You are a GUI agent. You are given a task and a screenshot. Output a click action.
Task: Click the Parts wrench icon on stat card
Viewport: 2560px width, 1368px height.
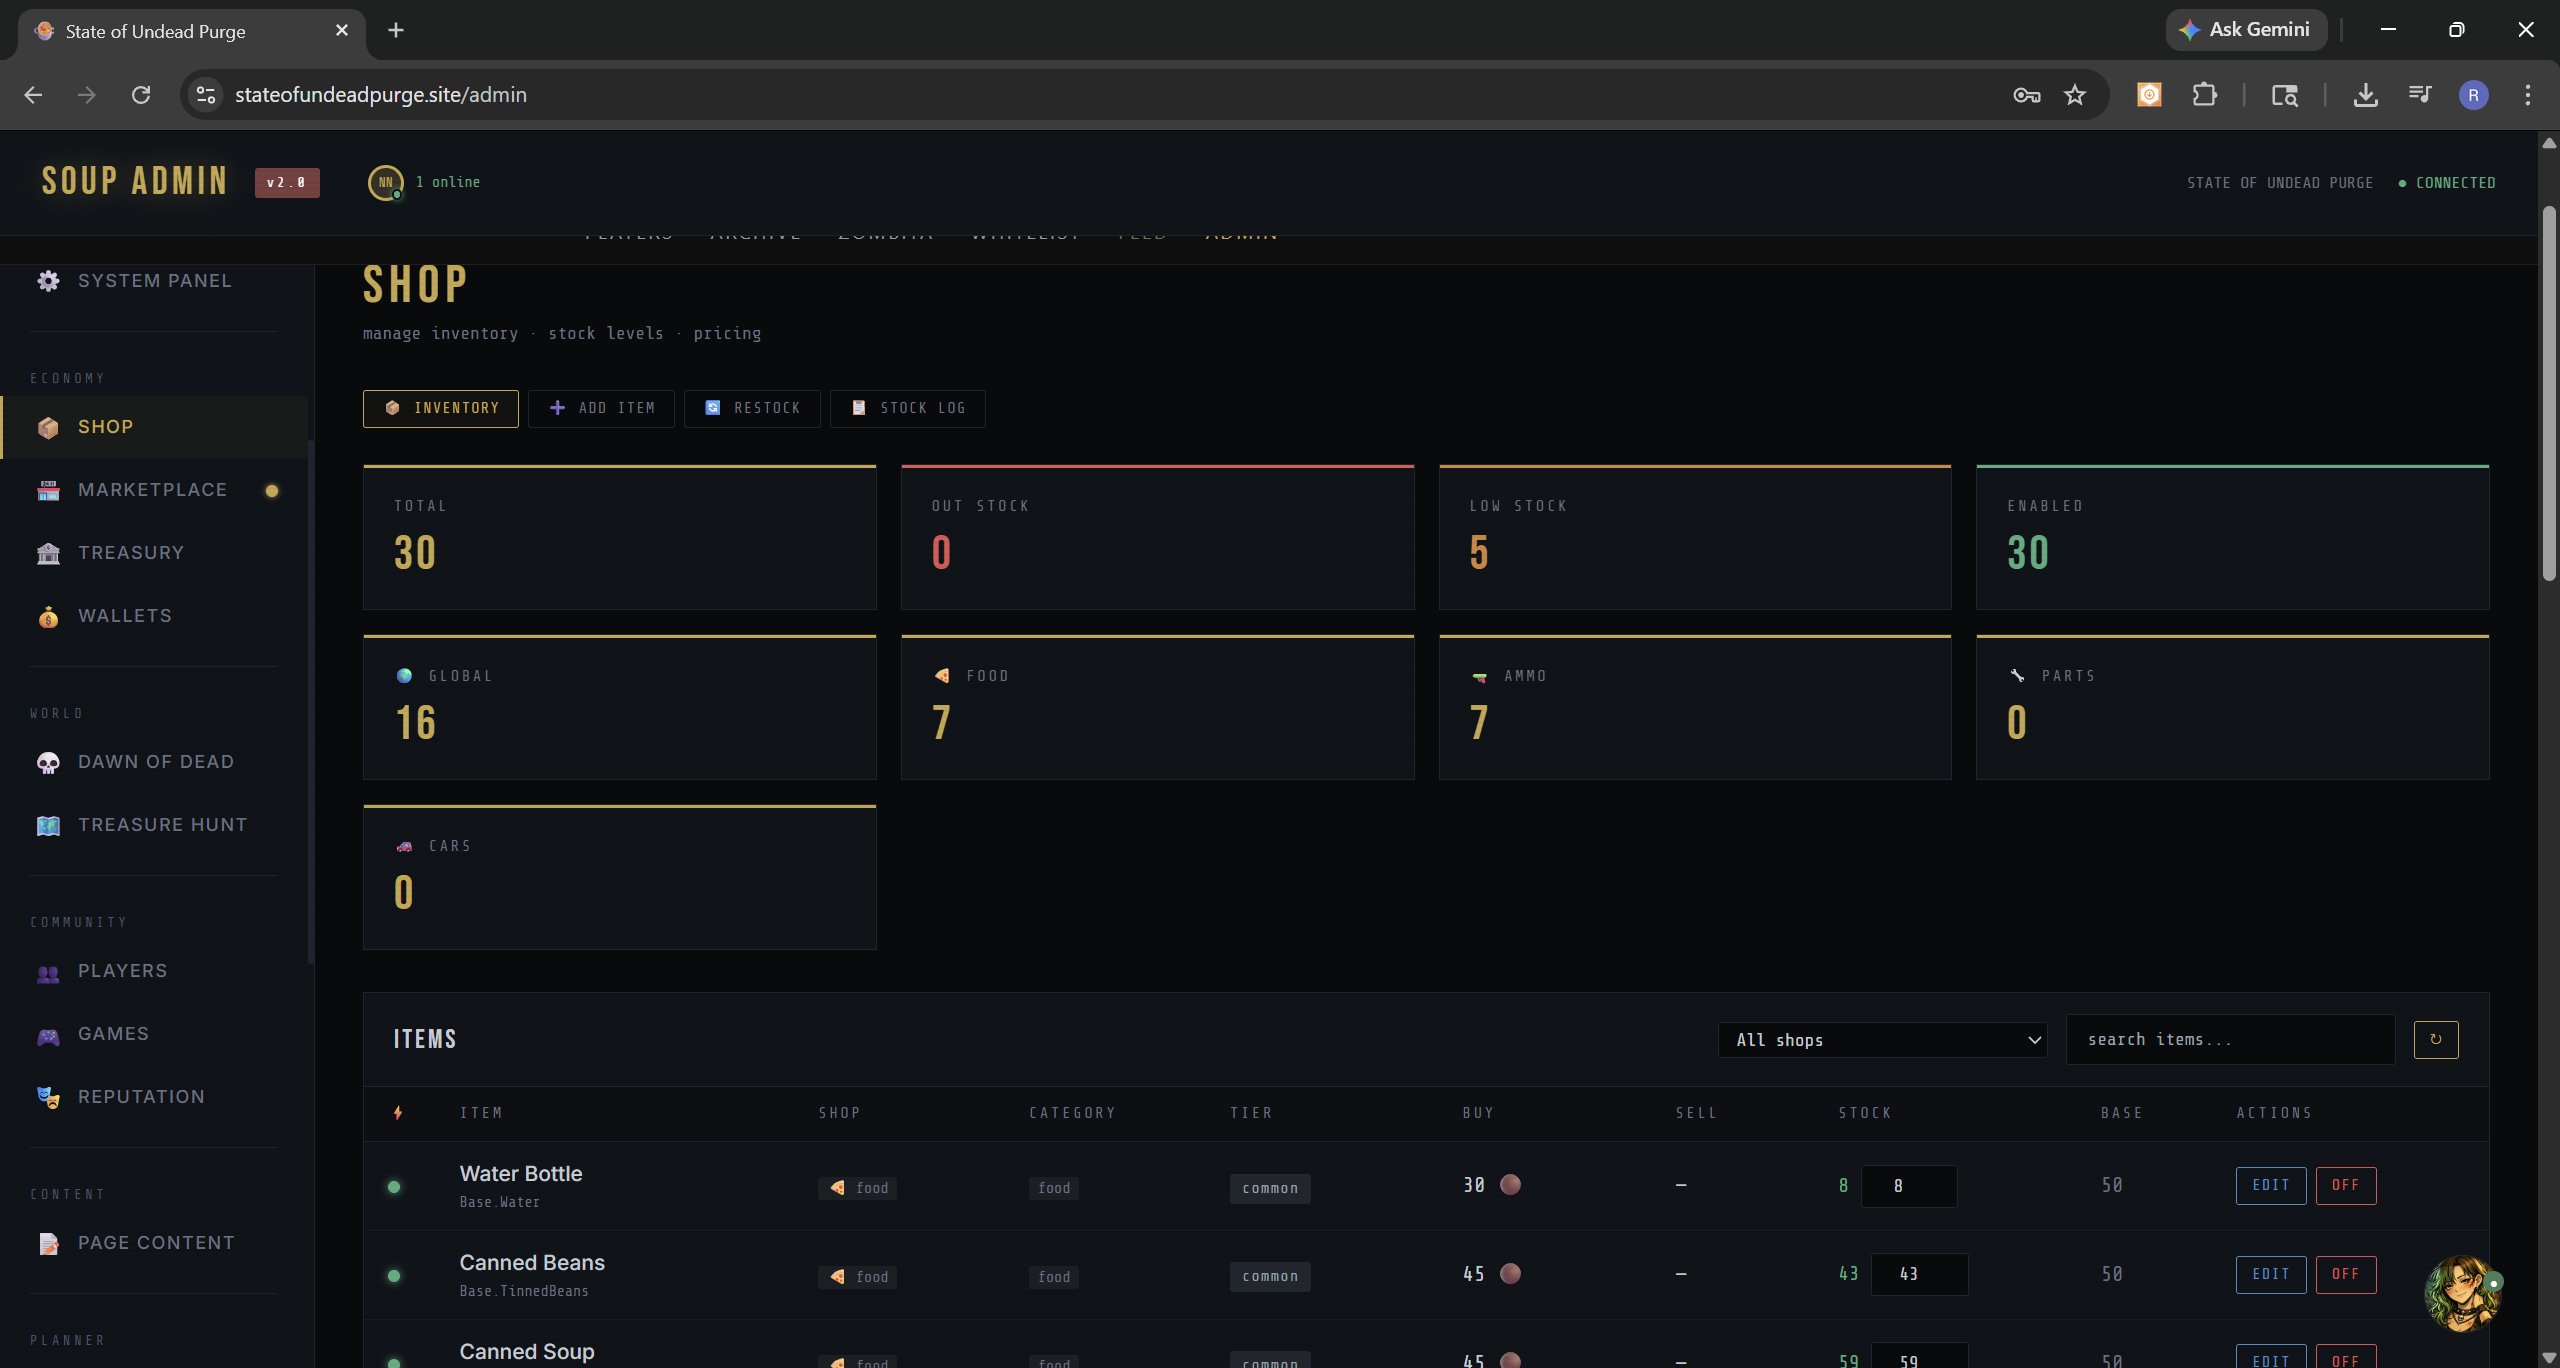pos(2017,676)
